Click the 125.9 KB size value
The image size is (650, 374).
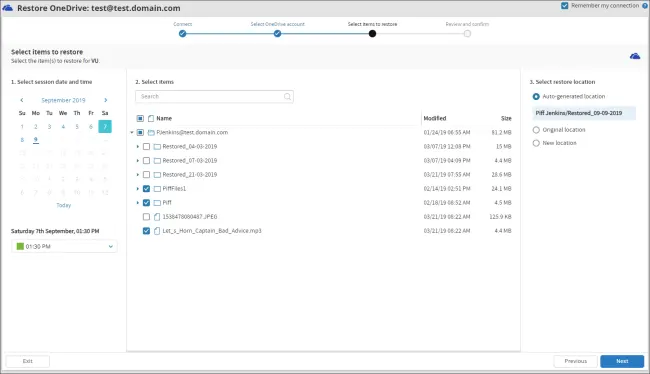point(500,217)
